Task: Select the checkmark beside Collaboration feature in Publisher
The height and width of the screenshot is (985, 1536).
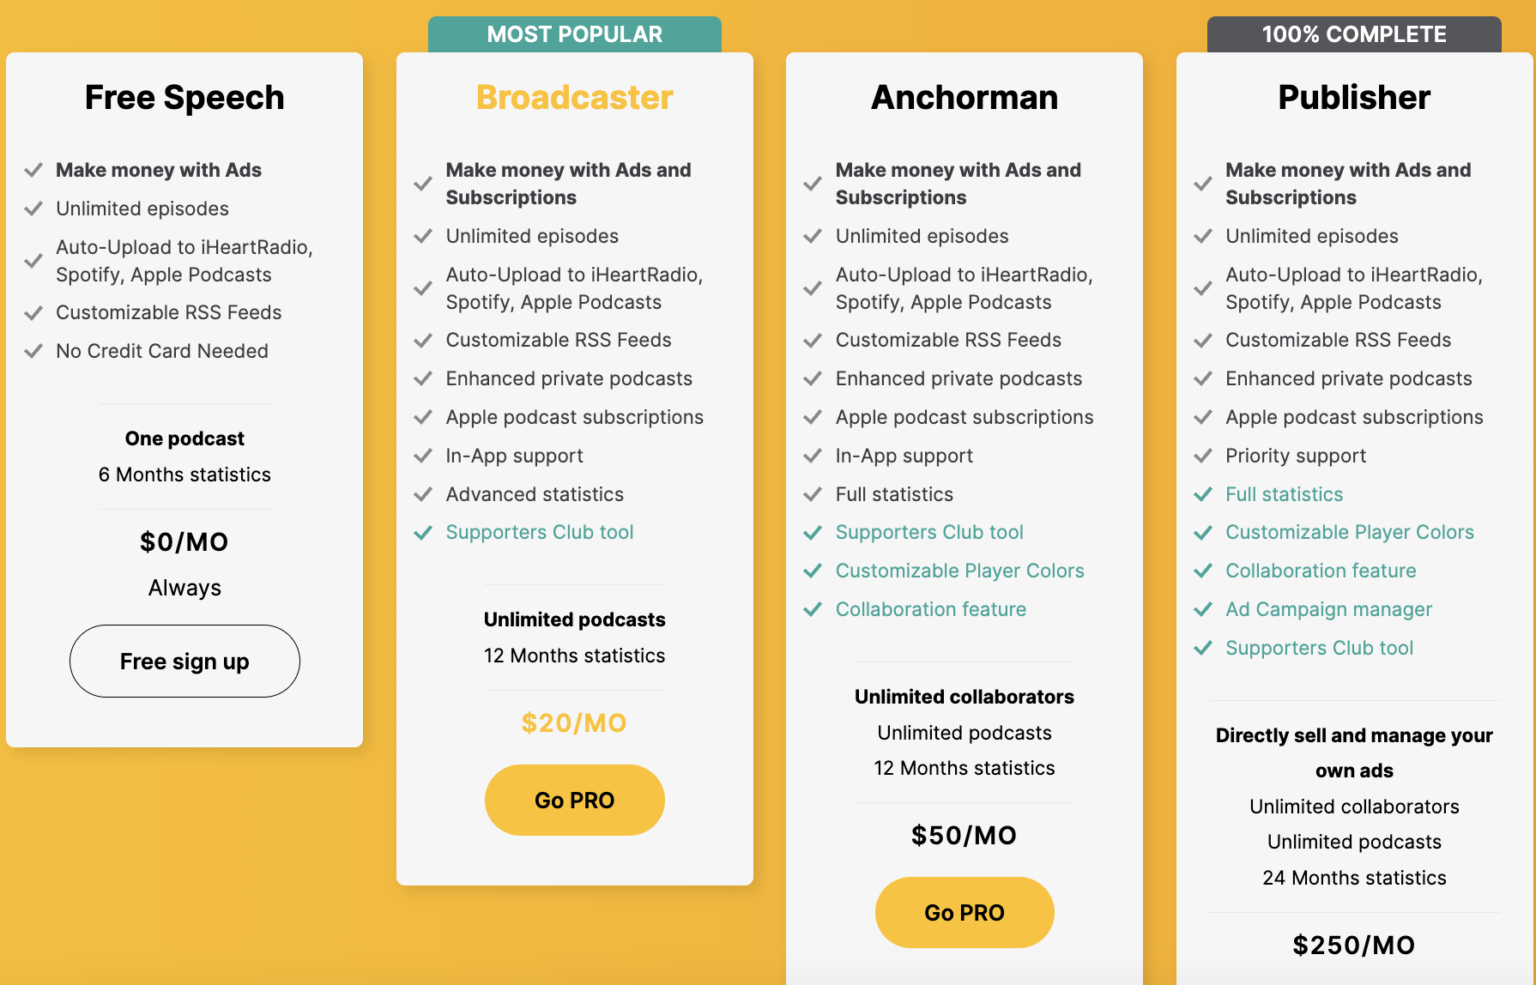Action: (1201, 570)
